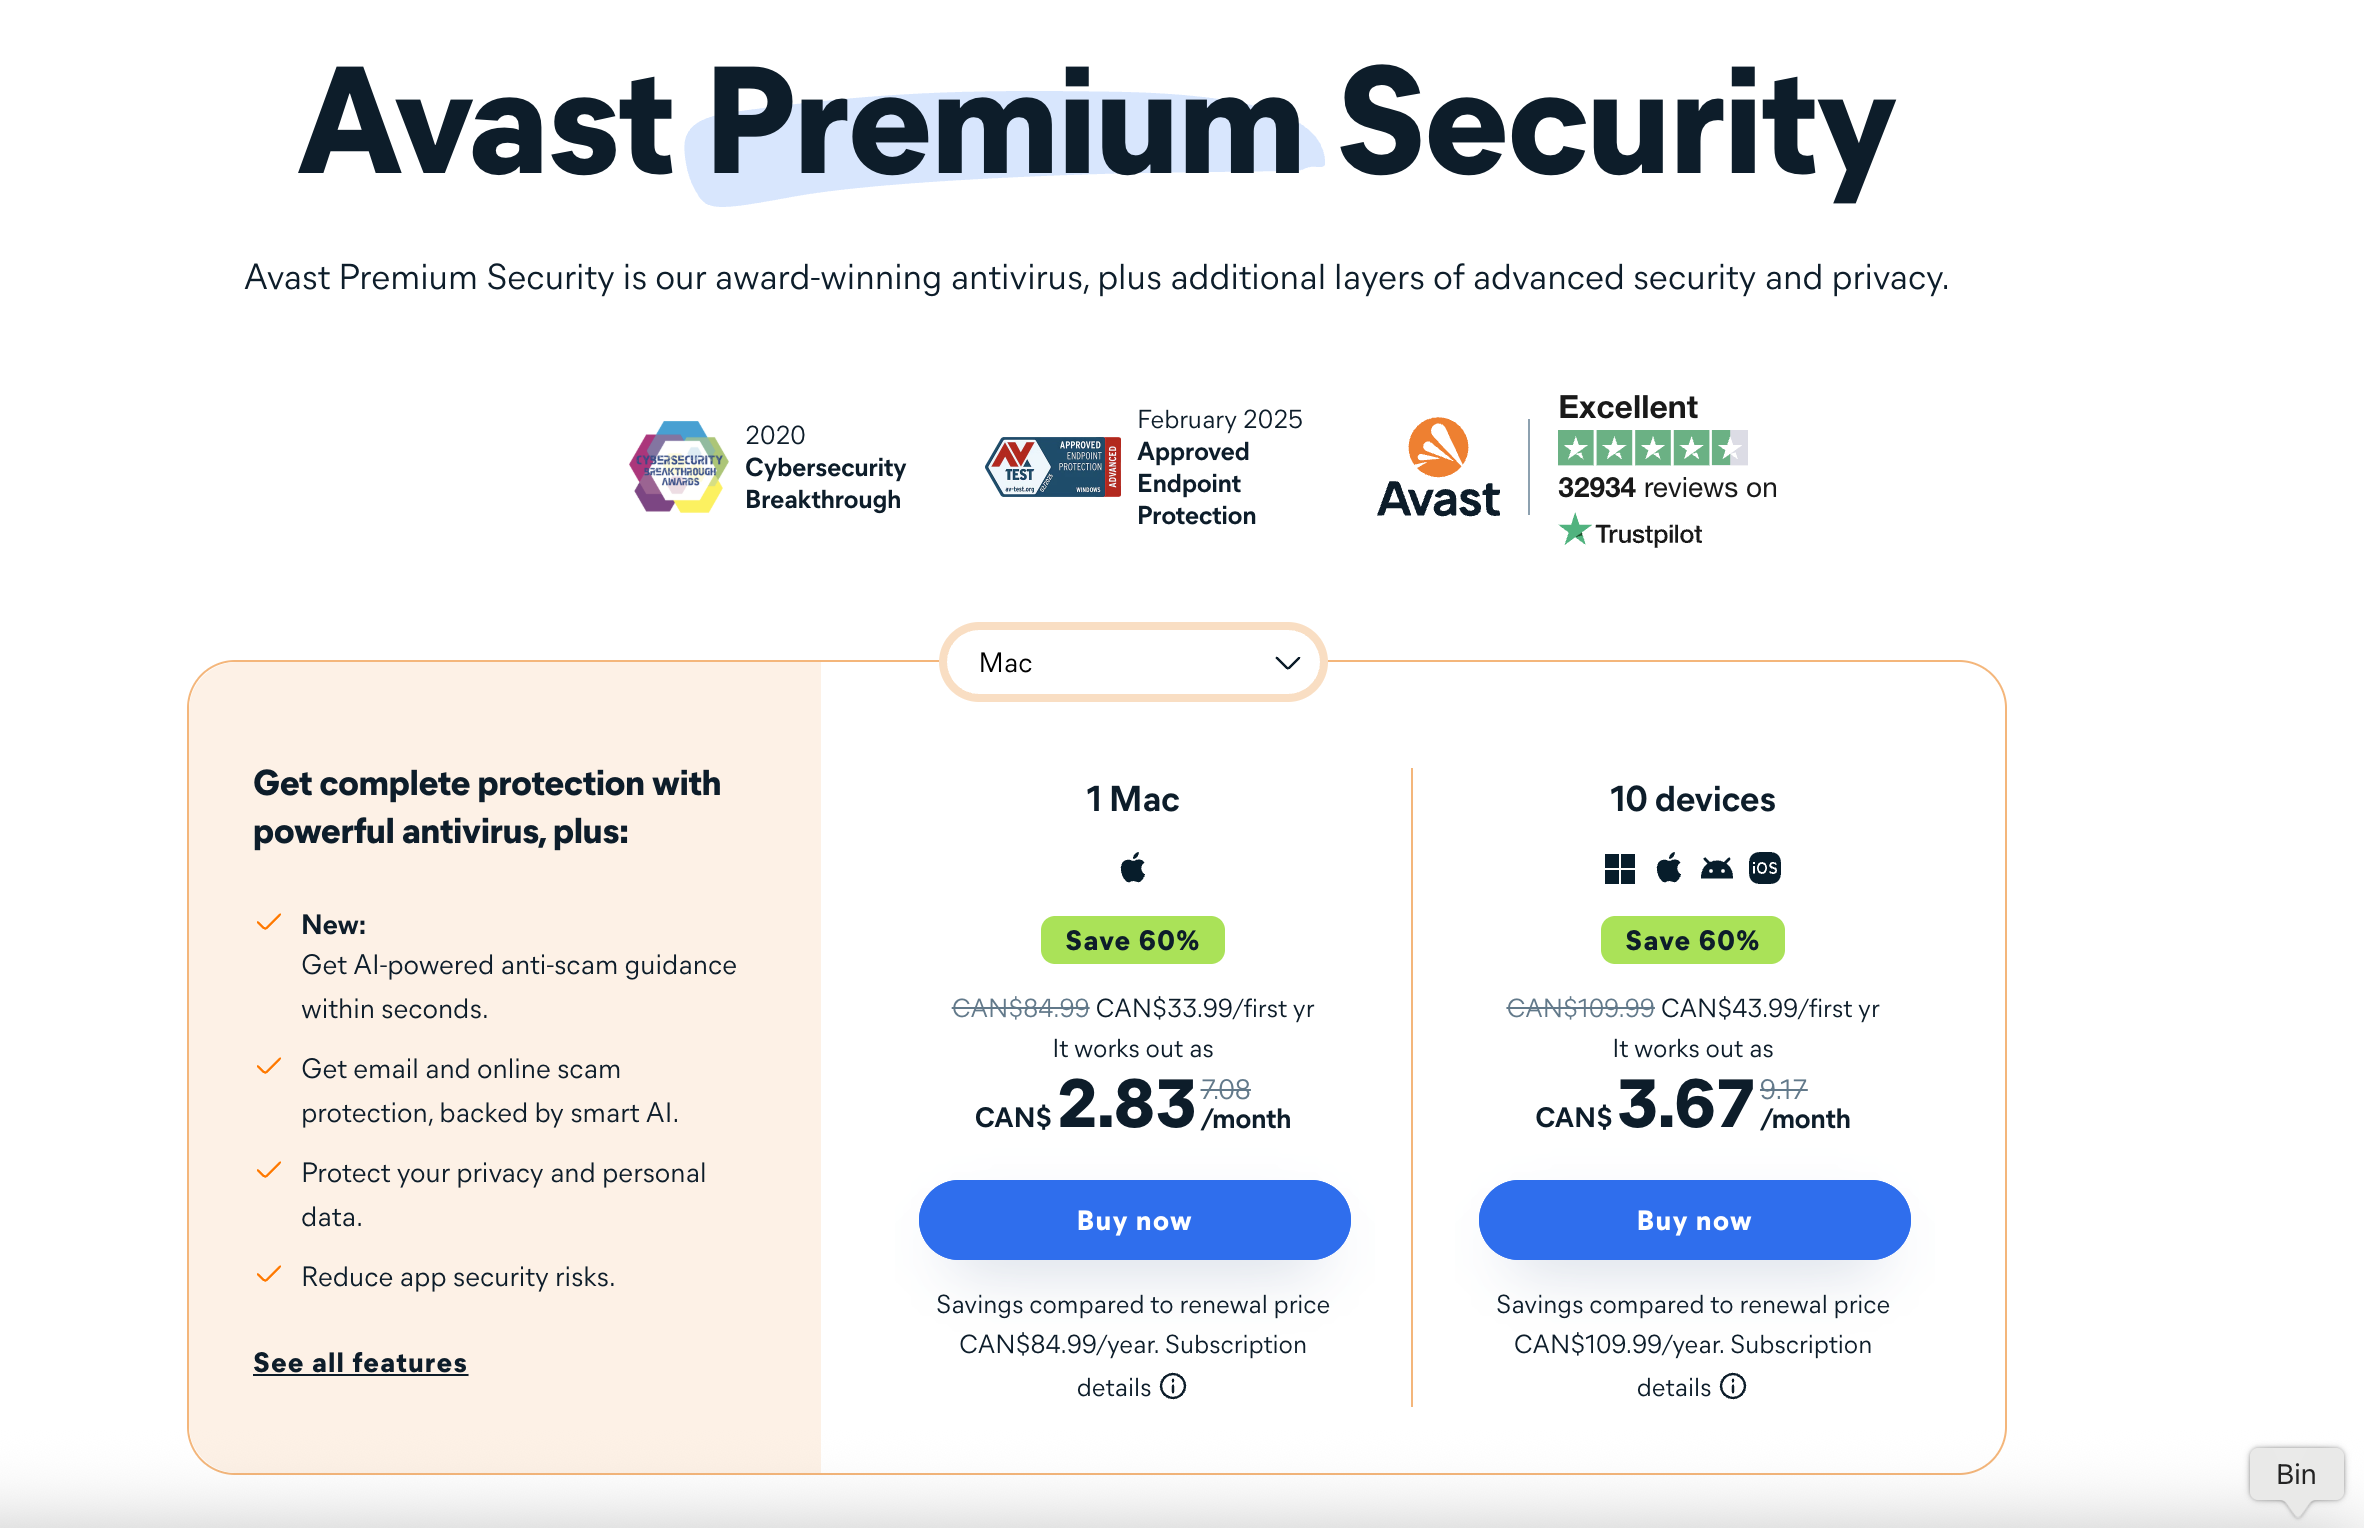Open subscription details info for 10 devices

coord(1733,1387)
